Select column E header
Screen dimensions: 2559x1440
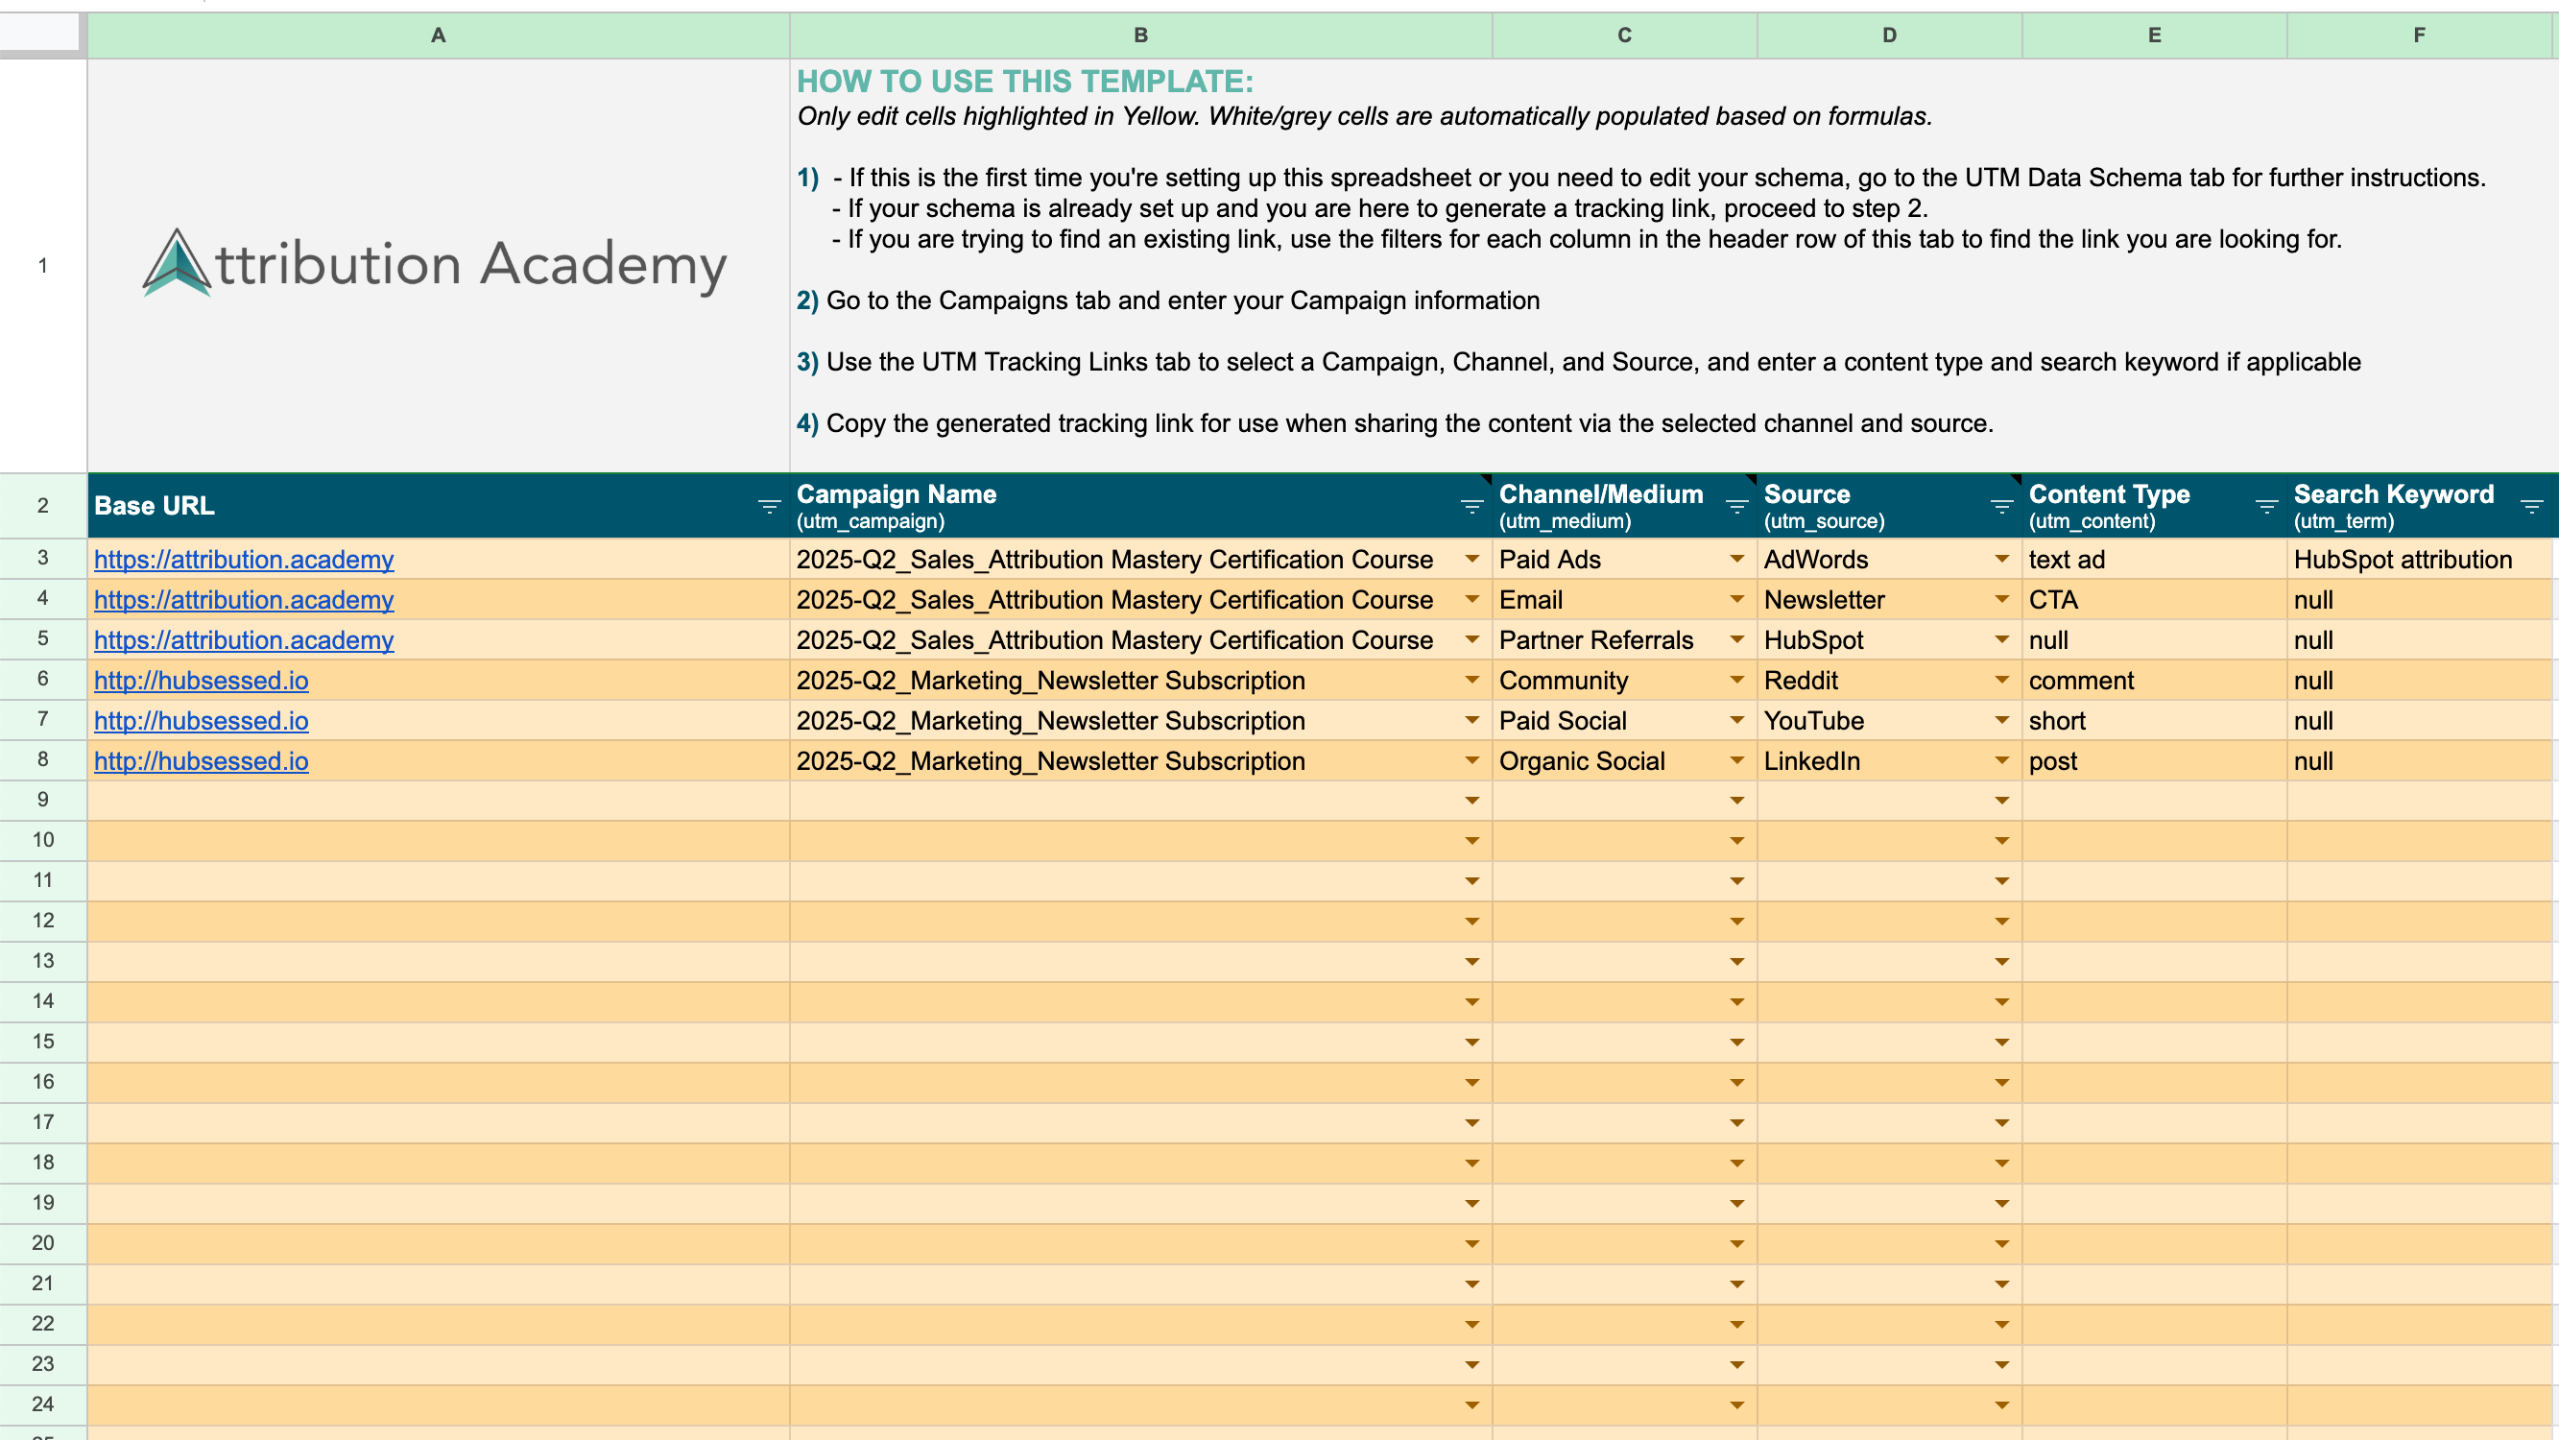pyautogui.click(x=2154, y=35)
